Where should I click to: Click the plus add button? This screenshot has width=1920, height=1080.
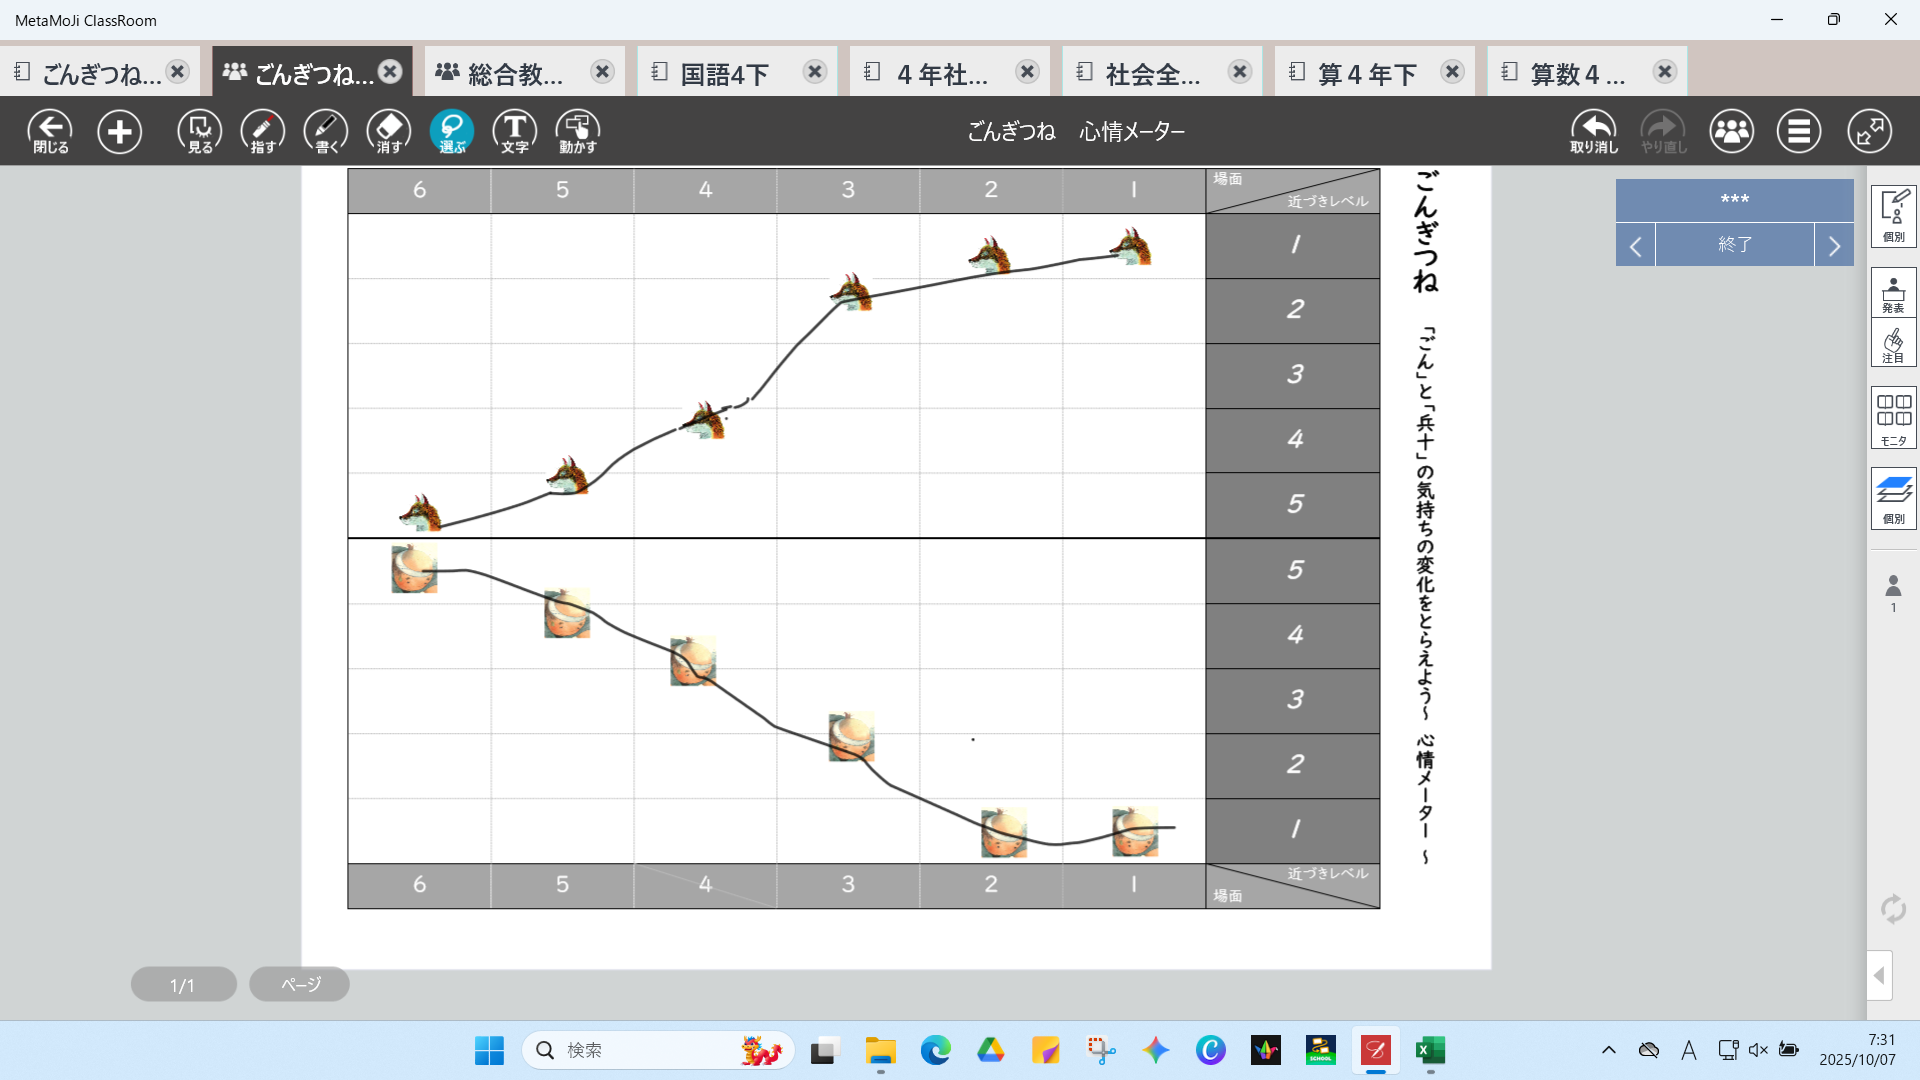pos(119,131)
